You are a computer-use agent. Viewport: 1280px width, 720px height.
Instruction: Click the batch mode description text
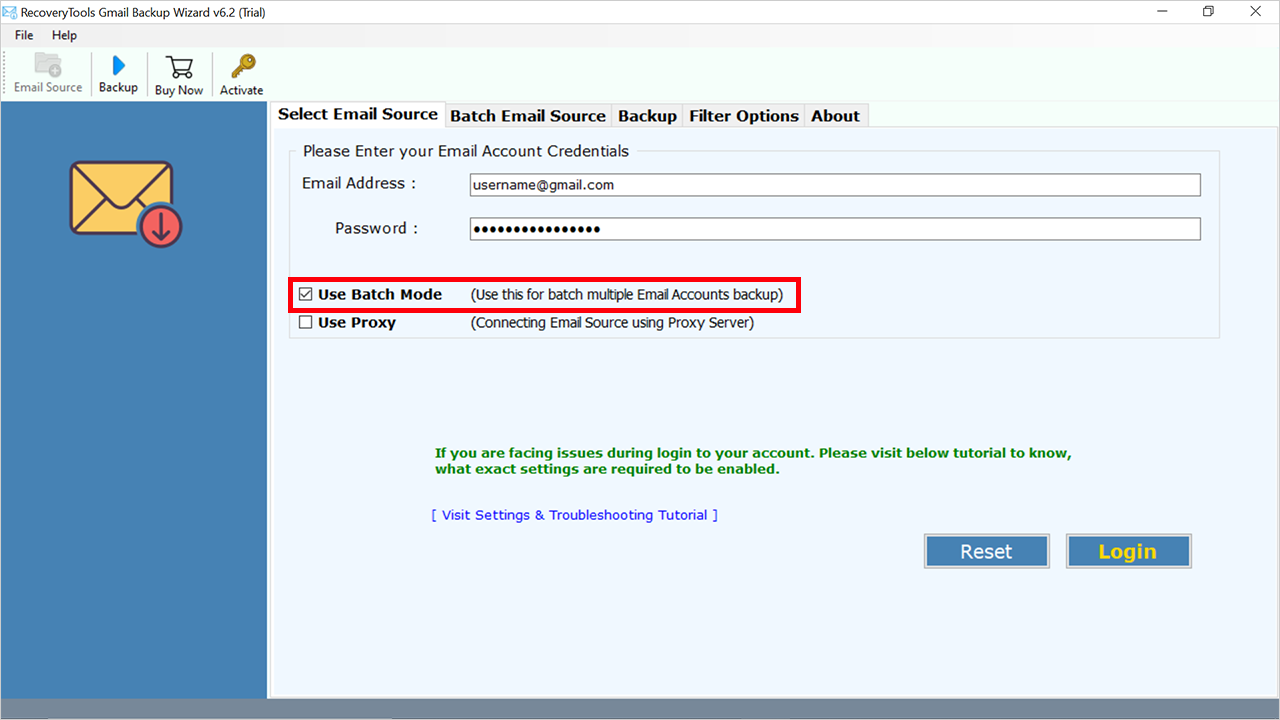point(627,295)
